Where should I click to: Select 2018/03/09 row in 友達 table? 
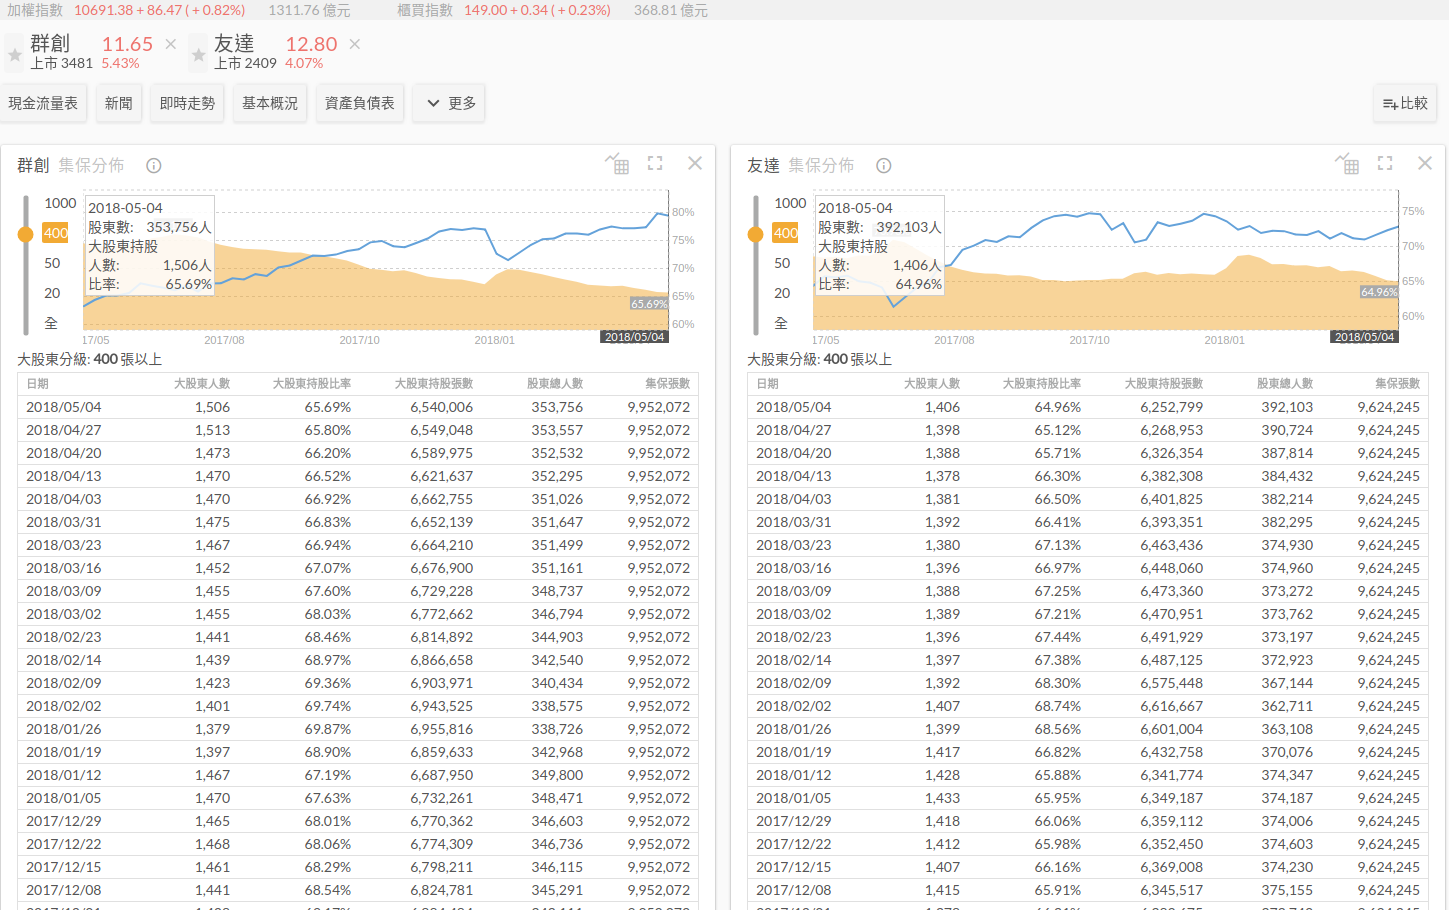(1088, 591)
